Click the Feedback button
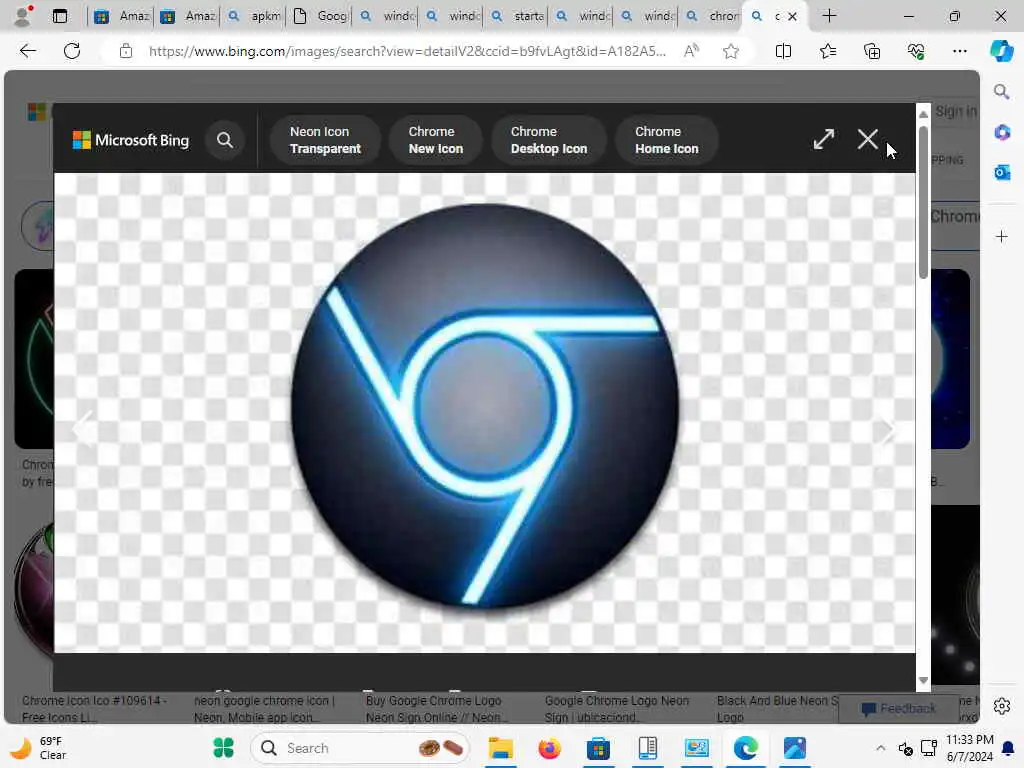This screenshot has height=768, width=1024. [898, 709]
